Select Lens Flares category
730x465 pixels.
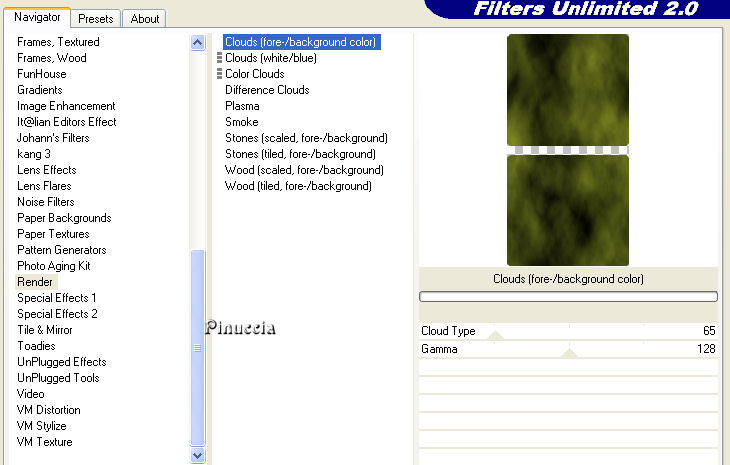coord(44,186)
